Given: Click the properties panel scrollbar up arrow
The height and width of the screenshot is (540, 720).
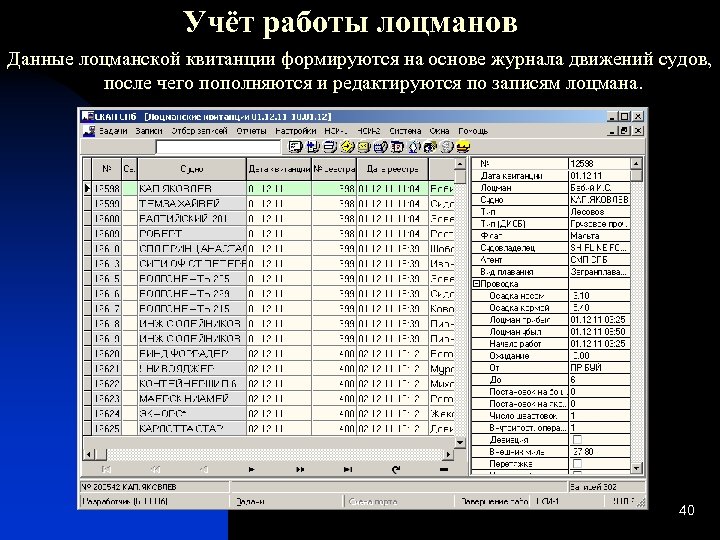Looking at the screenshot, I should (636, 163).
